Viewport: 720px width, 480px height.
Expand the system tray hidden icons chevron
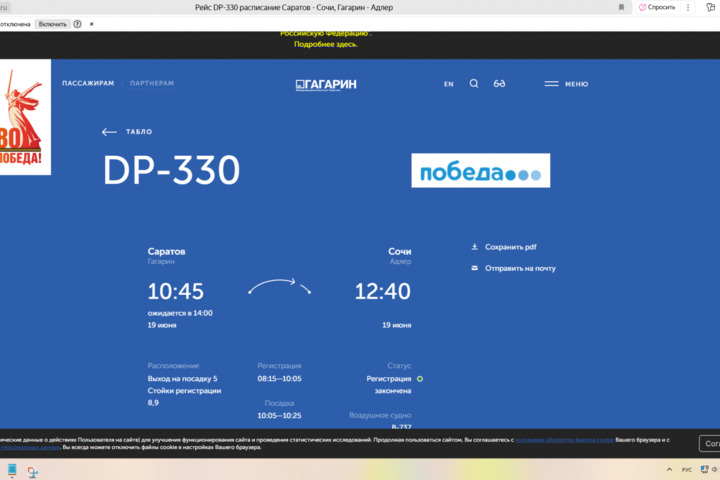click(x=669, y=469)
